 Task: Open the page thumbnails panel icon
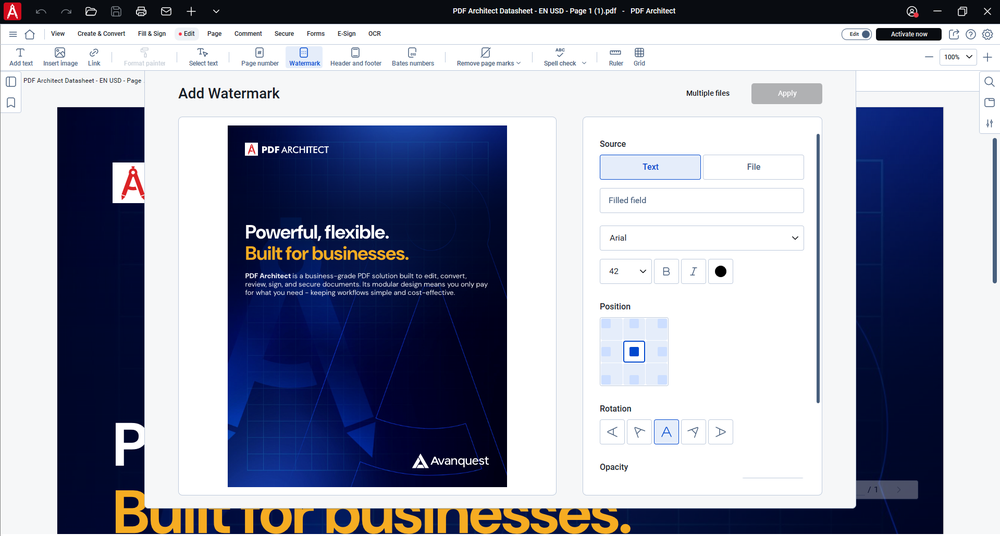(11, 82)
